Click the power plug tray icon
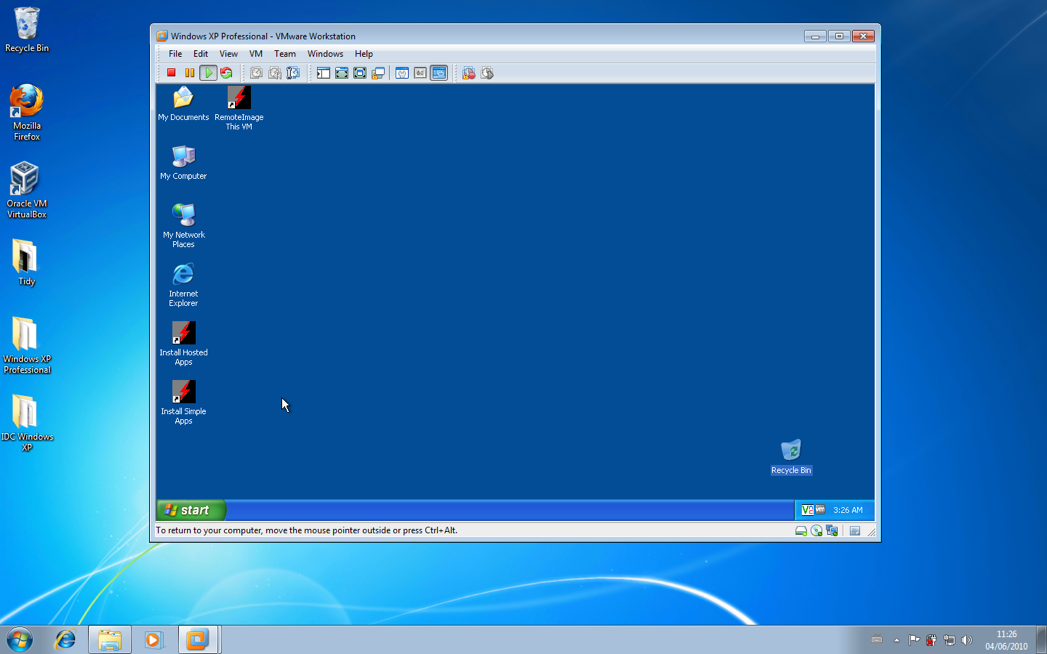1047x654 pixels. pyautogui.click(x=931, y=640)
